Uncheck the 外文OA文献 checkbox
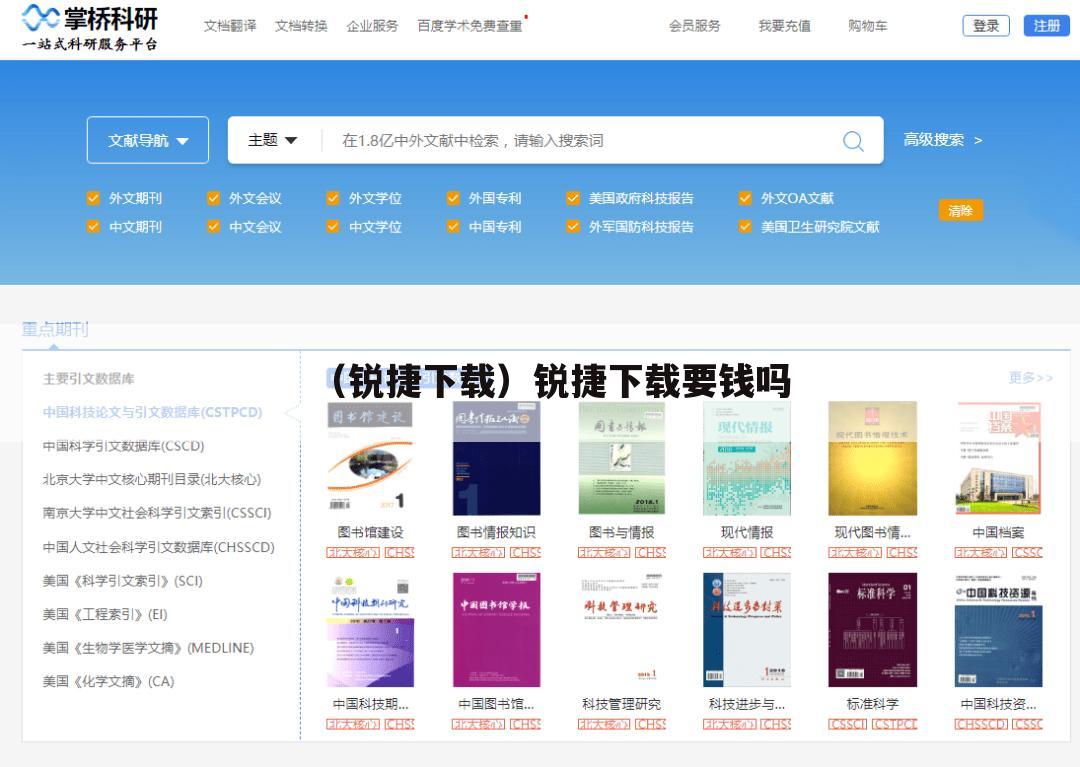1080x767 pixels. pos(745,198)
